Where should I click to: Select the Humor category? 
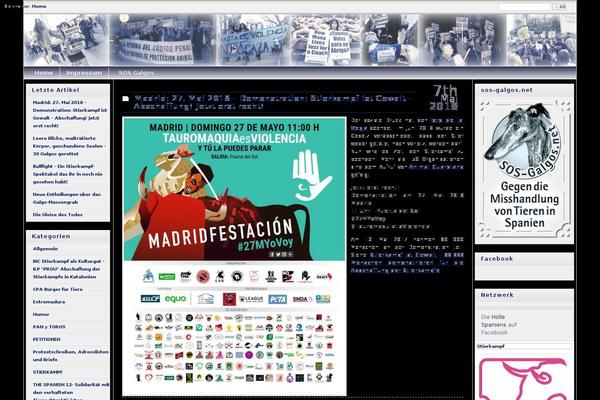(x=41, y=314)
